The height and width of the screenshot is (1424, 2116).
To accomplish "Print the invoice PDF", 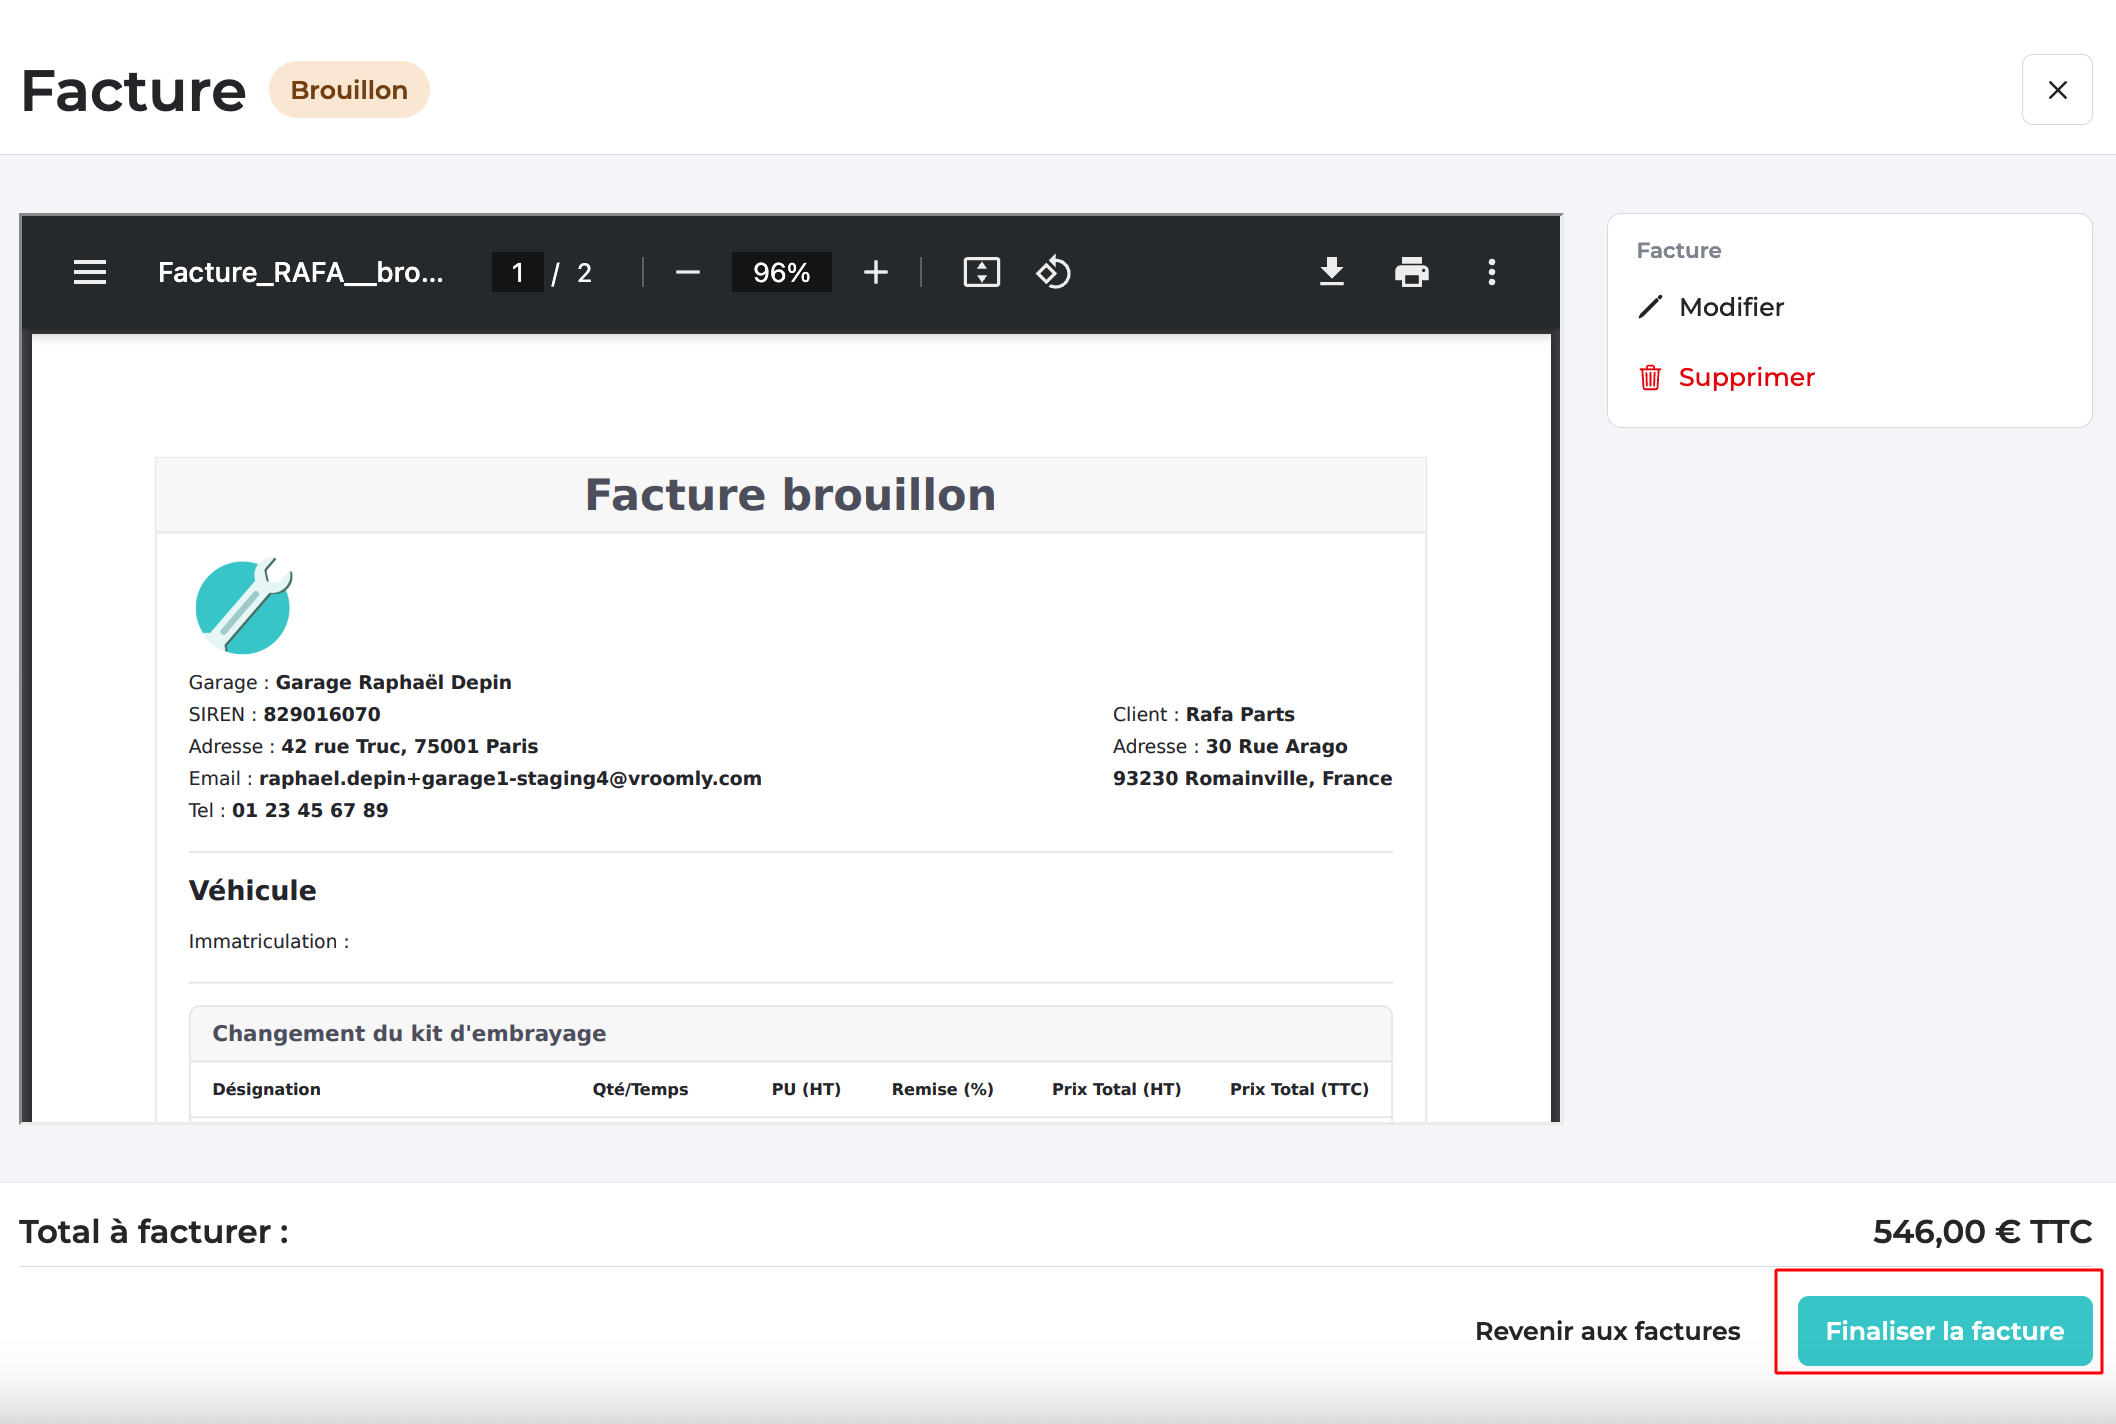I will pos(1411,272).
